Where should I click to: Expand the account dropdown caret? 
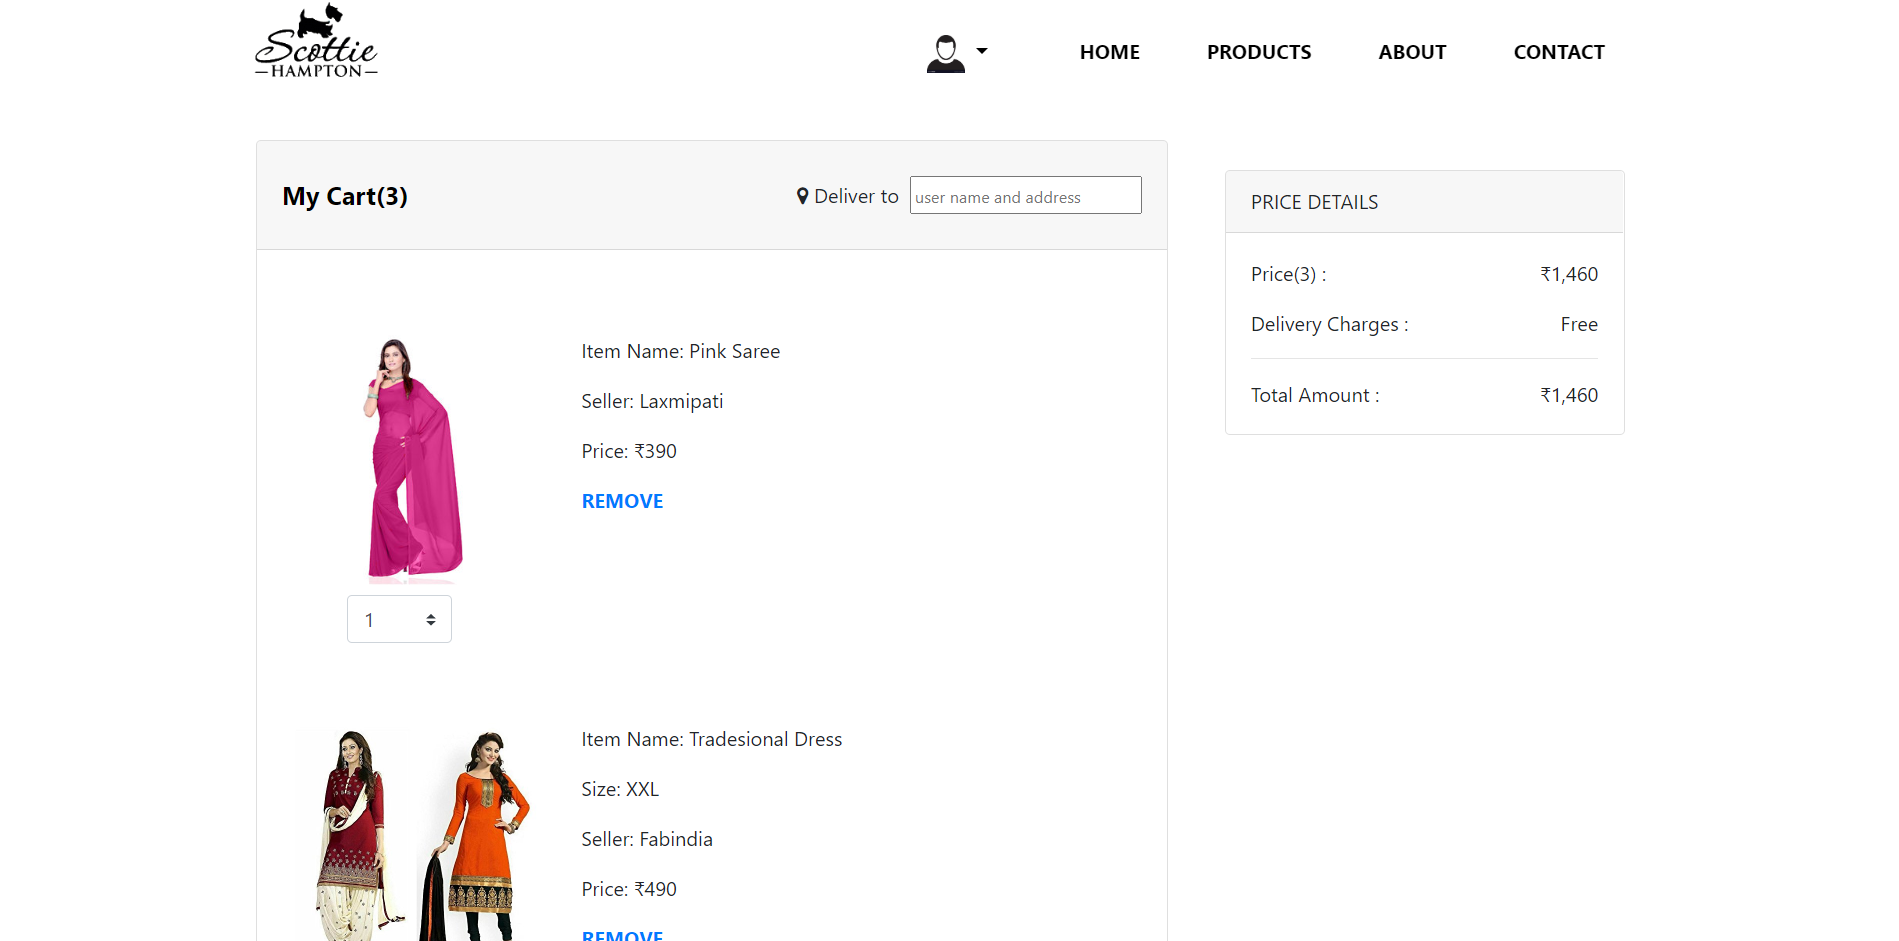pyautogui.click(x=982, y=51)
